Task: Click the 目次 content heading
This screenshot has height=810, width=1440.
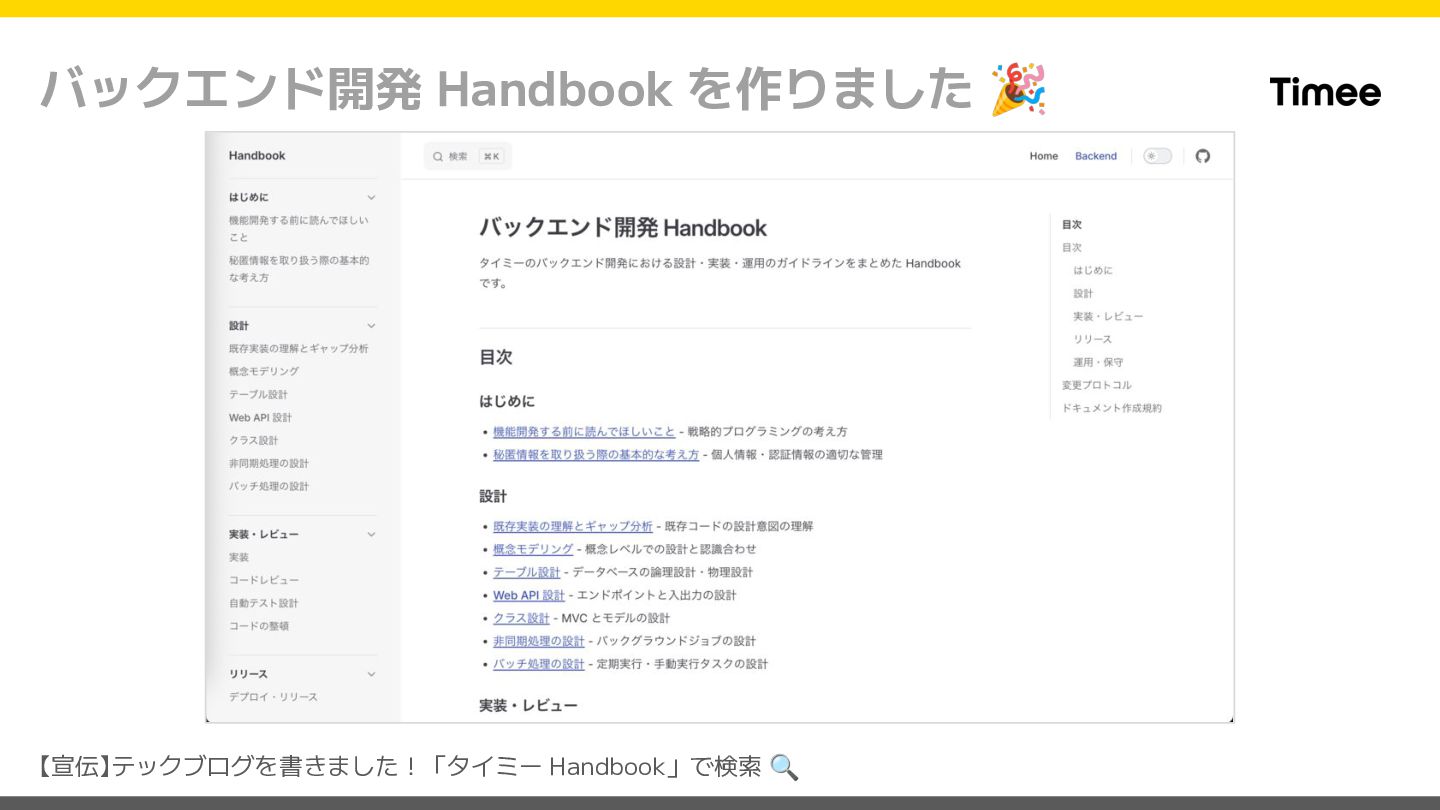Action: 496,357
